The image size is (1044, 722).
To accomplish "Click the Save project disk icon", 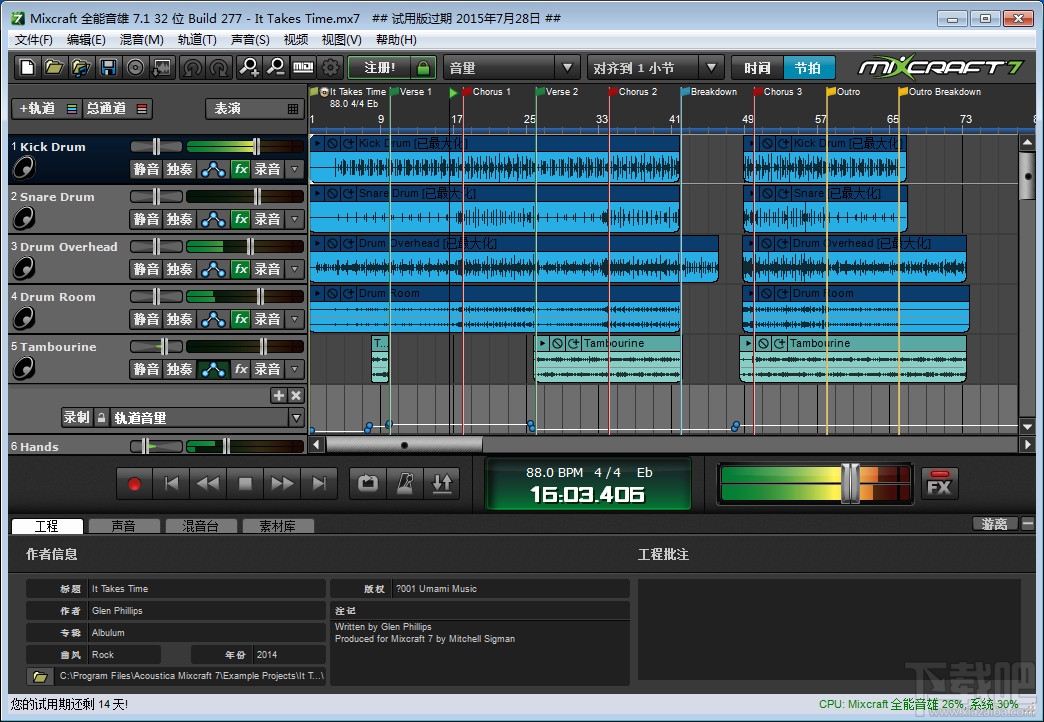I will pyautogui.click(x=108, y=68).
